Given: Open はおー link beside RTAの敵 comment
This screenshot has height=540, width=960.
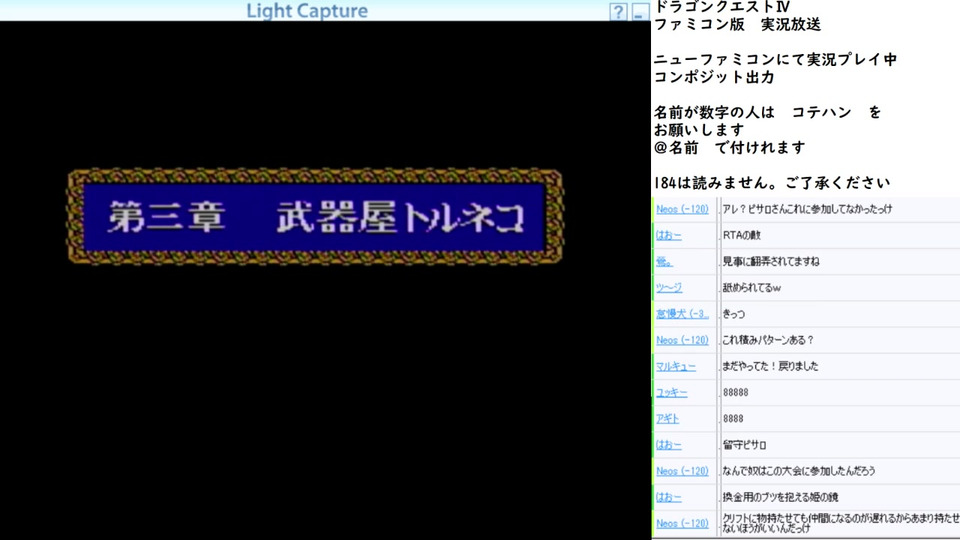Looking at the screenshot, I should tap(669, 236).
